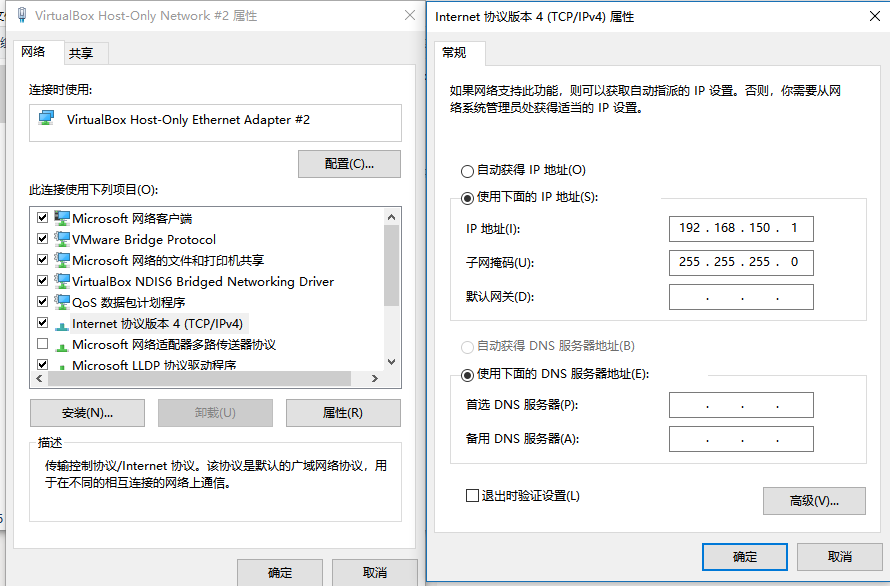Click the horizontal scrollbar thumb in the items list
The image size is (890, 586).
pos(199,379)
